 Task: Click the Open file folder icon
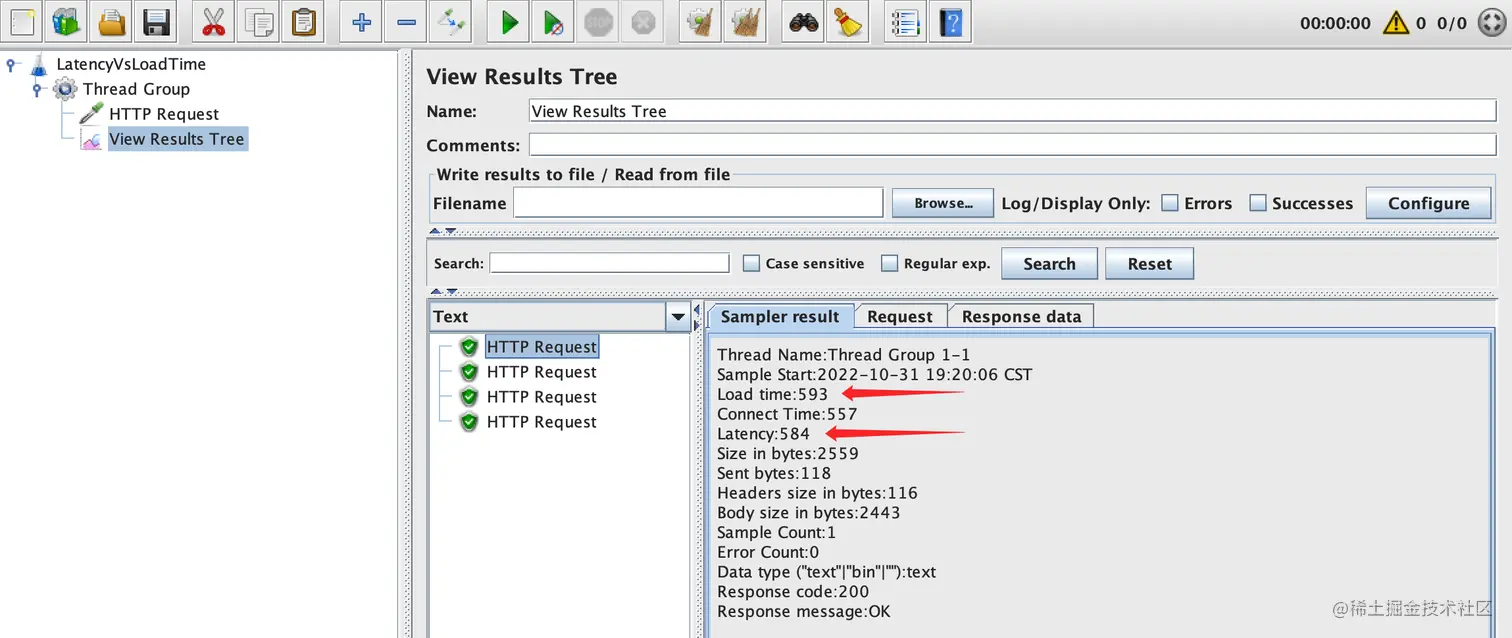[x=111, y=22]
